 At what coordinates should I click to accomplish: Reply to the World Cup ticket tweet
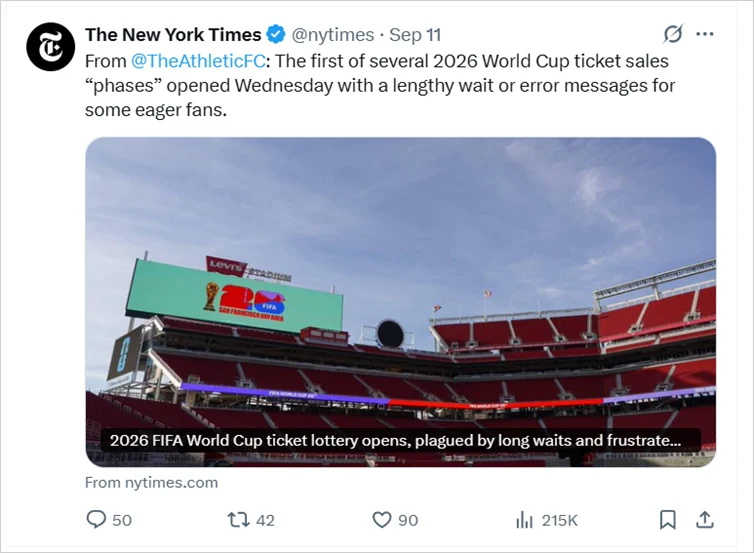(x=97, y=520)
